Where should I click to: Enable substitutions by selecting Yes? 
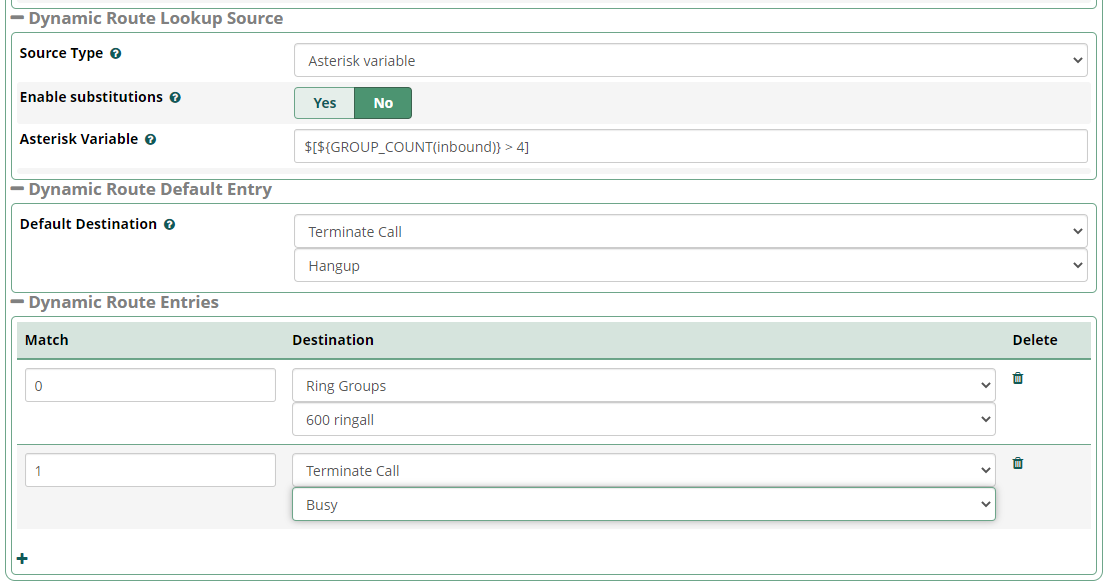[x=324, y=102]
